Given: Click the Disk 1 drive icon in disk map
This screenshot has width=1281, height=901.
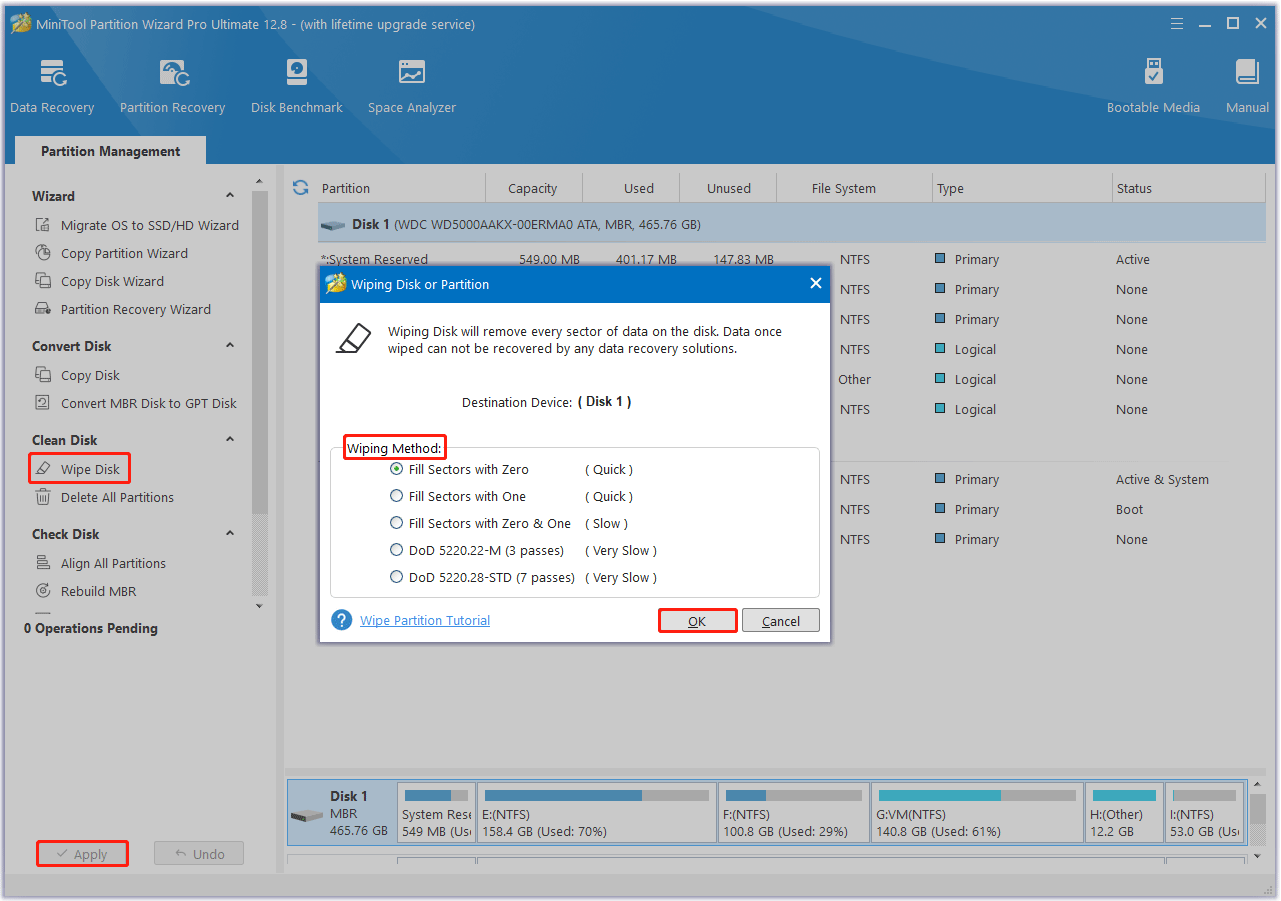Looking at the screenshot, I should [x=306, y=815].
